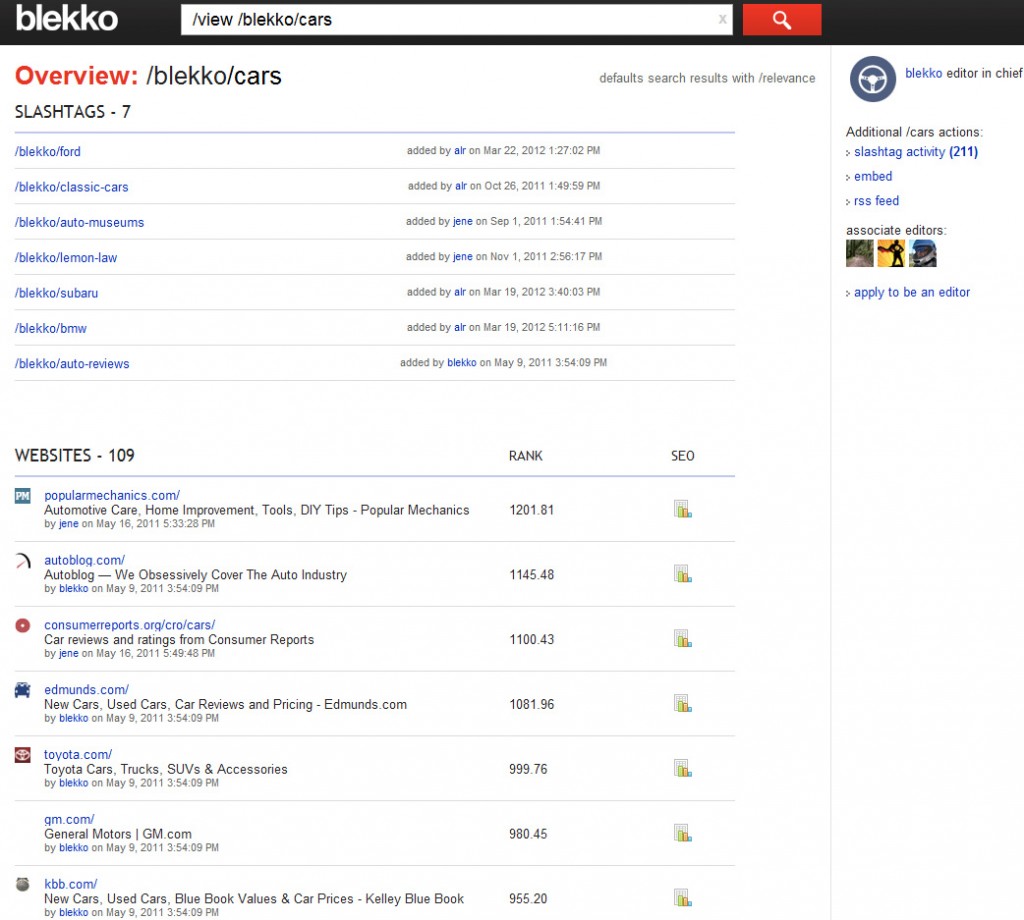The height and width of the screenshot is (920, 1024).
Task: View SEO chart icon for edmunds.com
Action: (x=682, y=703)
